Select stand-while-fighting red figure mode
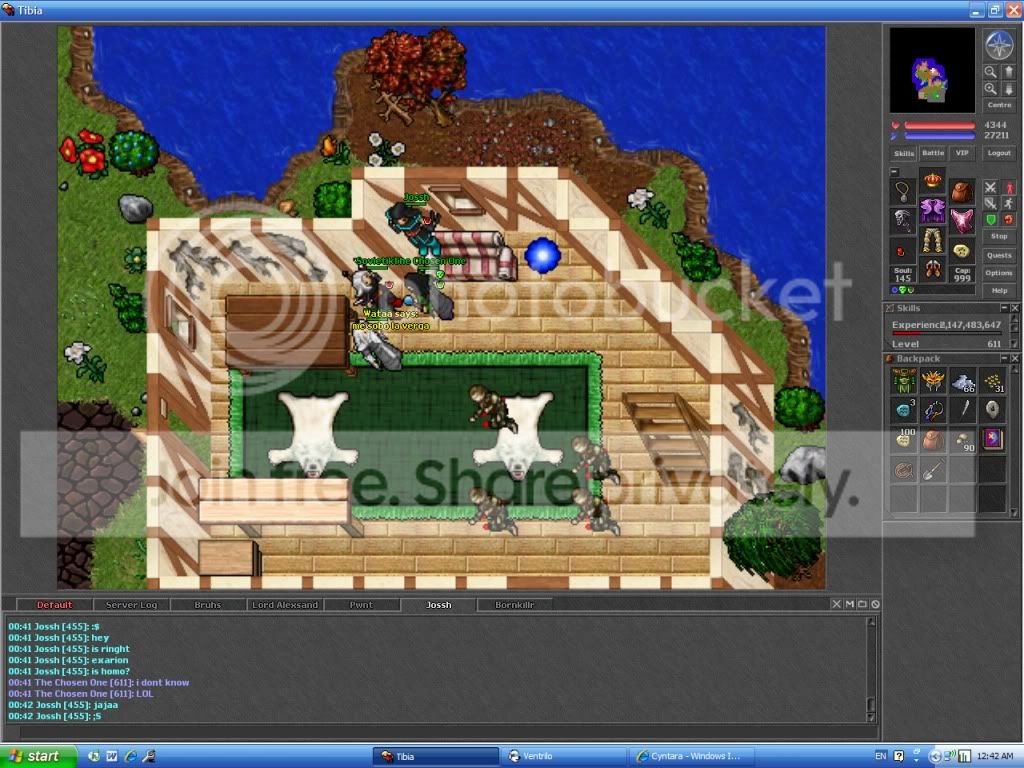The width and height of the screenshot is (1024, 768). click(1008, 188)
